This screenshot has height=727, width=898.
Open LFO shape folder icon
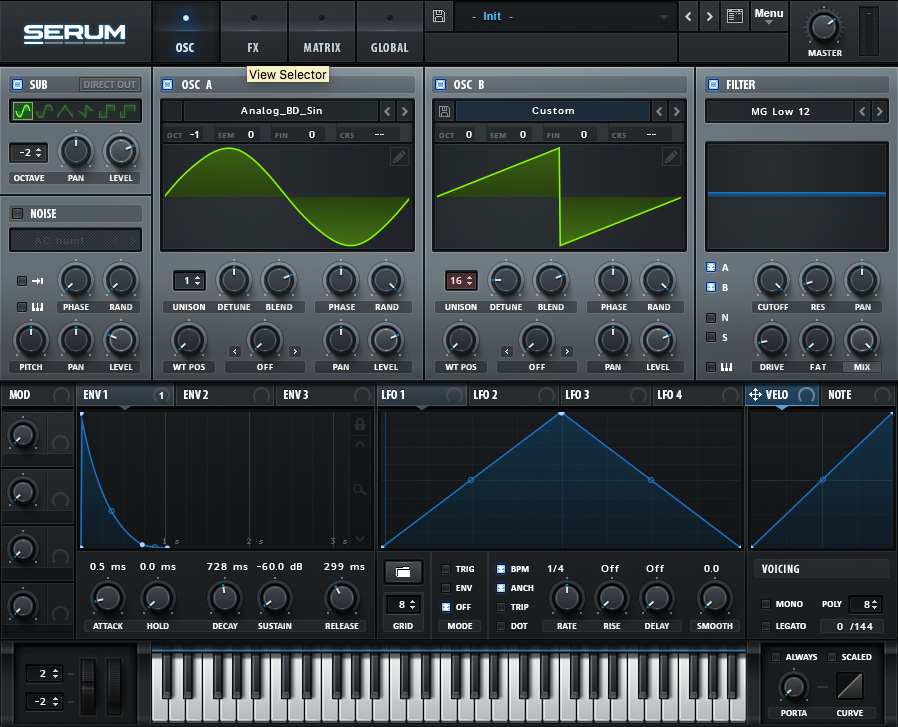pyautogui.click(x=403, y=572)
